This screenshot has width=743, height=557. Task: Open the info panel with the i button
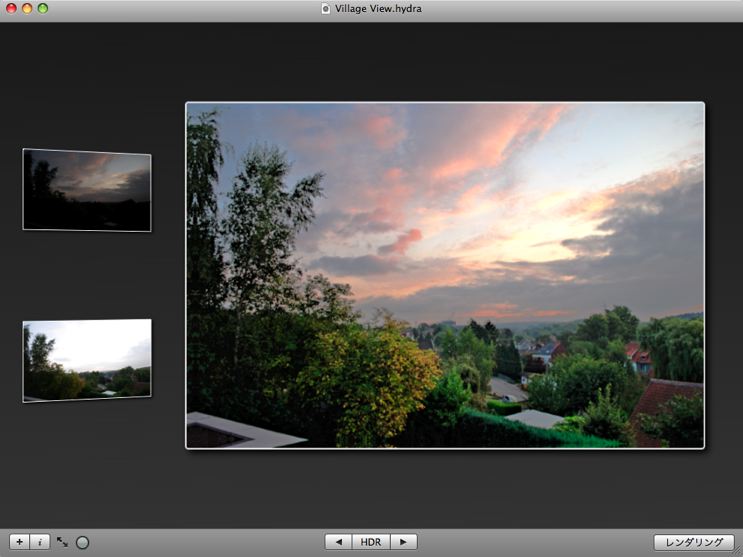[39, 542]
